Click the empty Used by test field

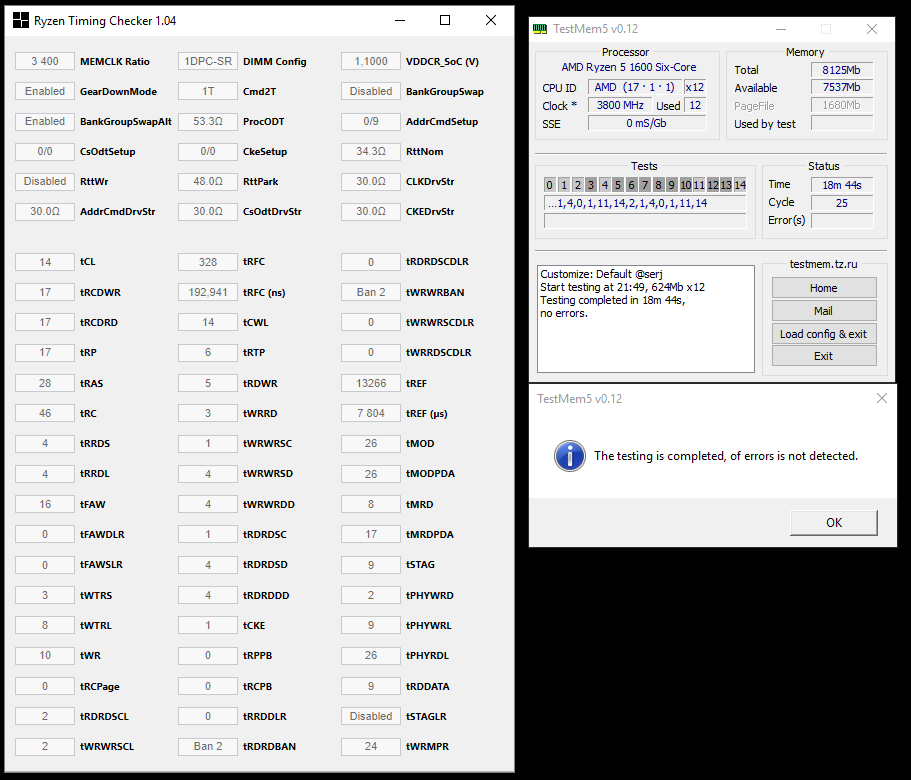click(841, 123)
